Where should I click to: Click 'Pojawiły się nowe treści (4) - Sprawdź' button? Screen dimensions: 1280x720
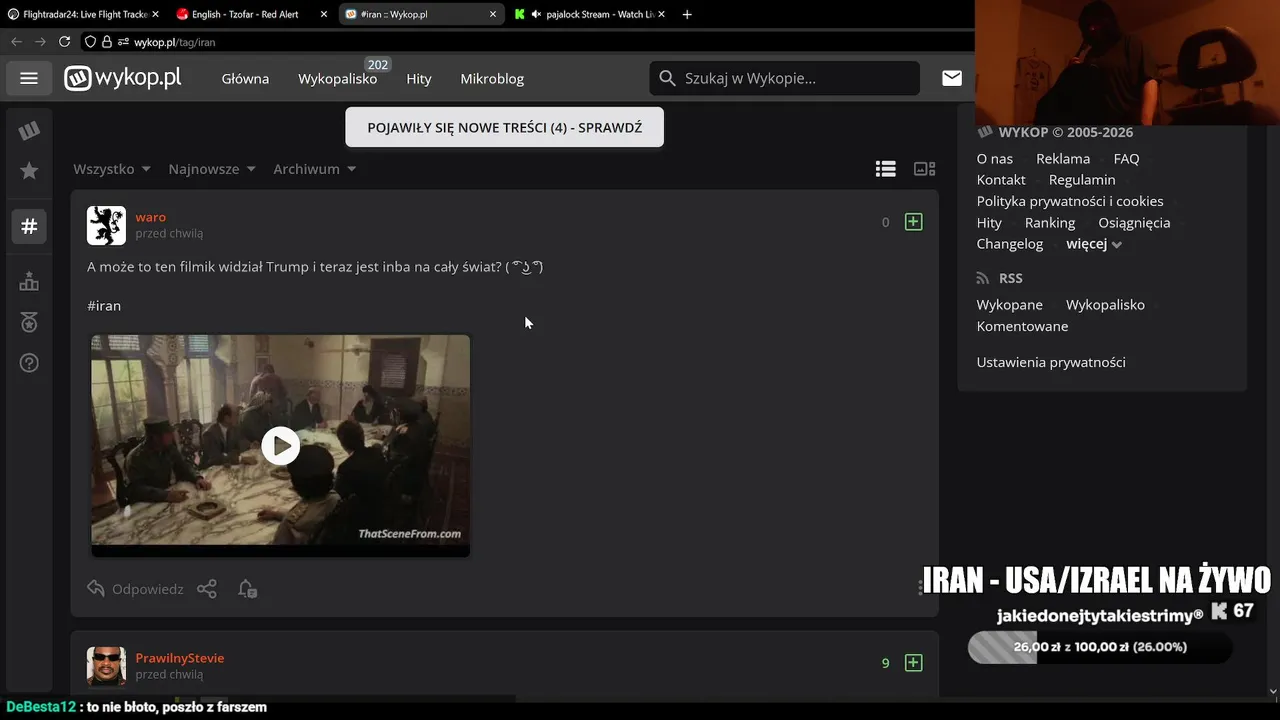click(x=505, y=127)
